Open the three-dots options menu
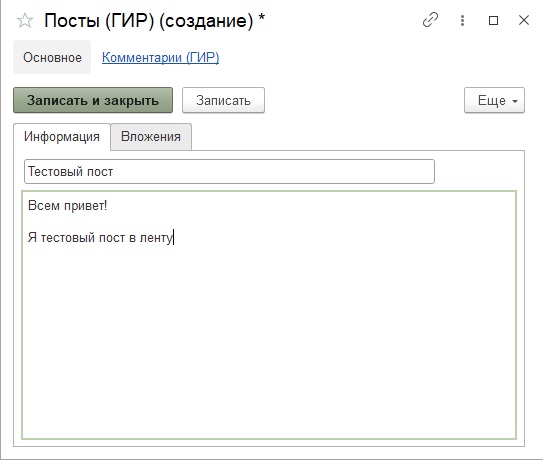The width and height of the screenshot is (543, 460). pos(462,20)
